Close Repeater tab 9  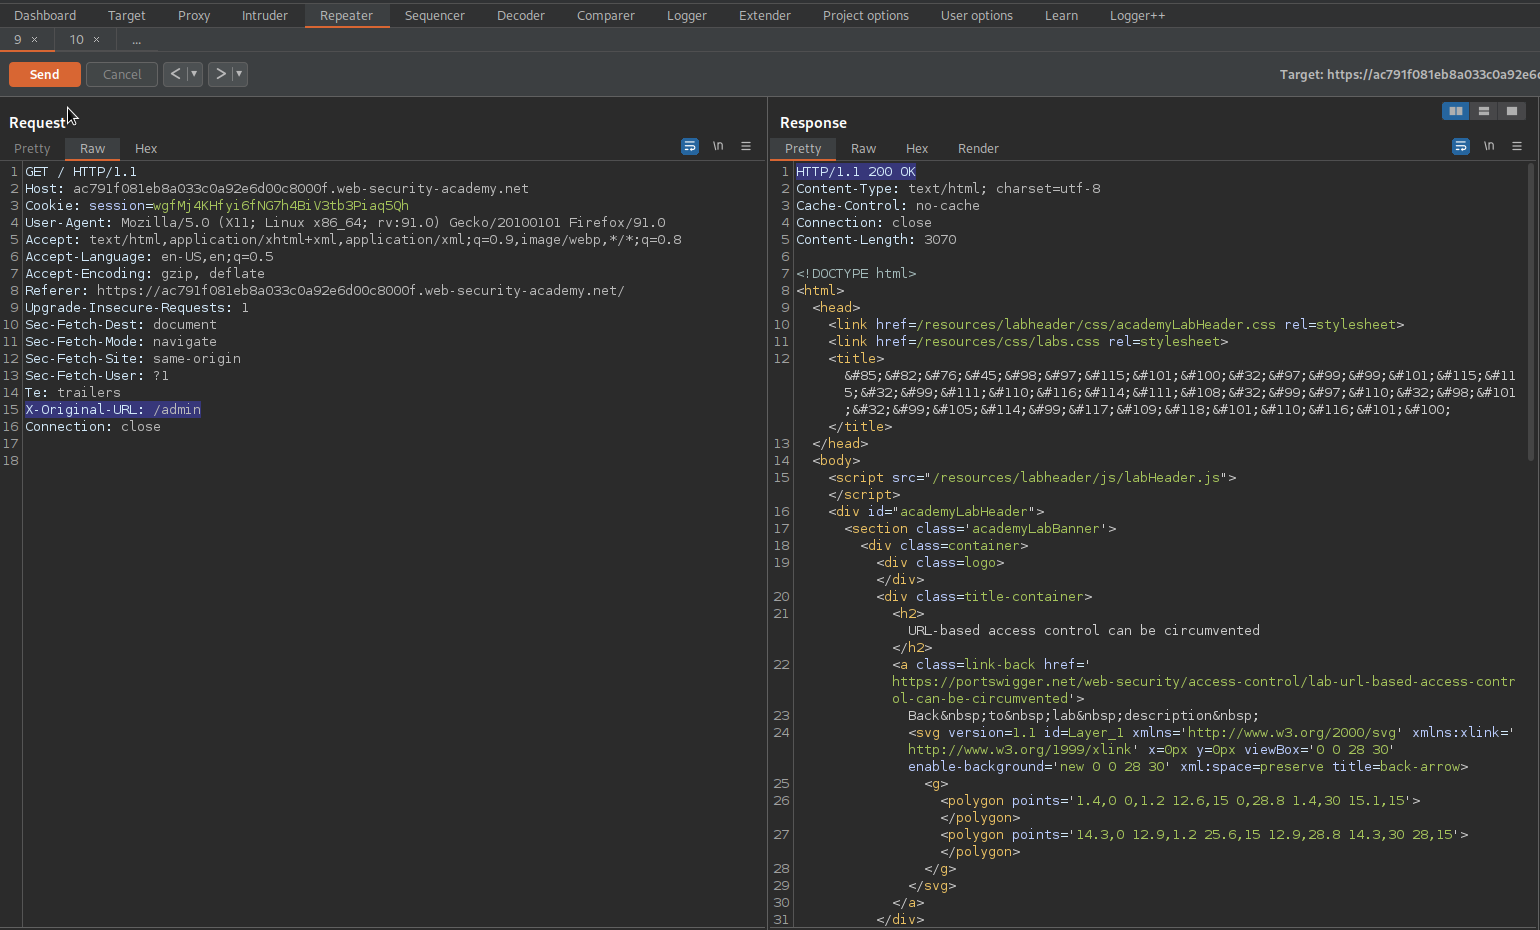(35, 40)
